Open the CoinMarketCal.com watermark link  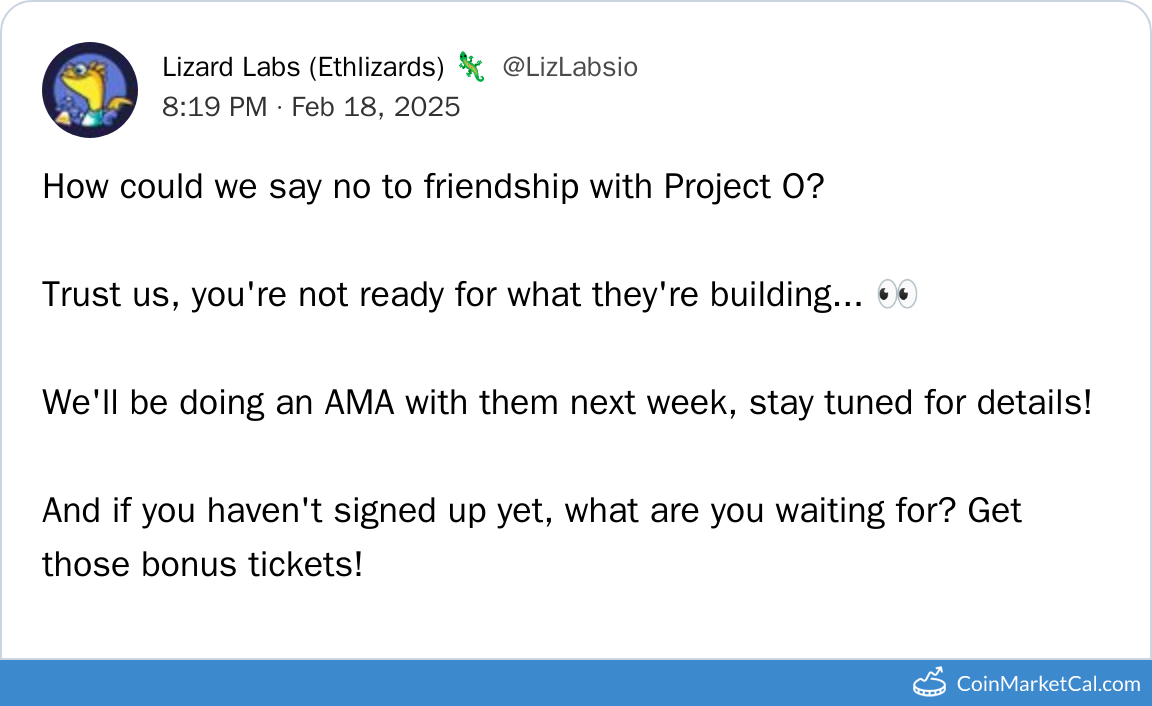(1048, 684)
